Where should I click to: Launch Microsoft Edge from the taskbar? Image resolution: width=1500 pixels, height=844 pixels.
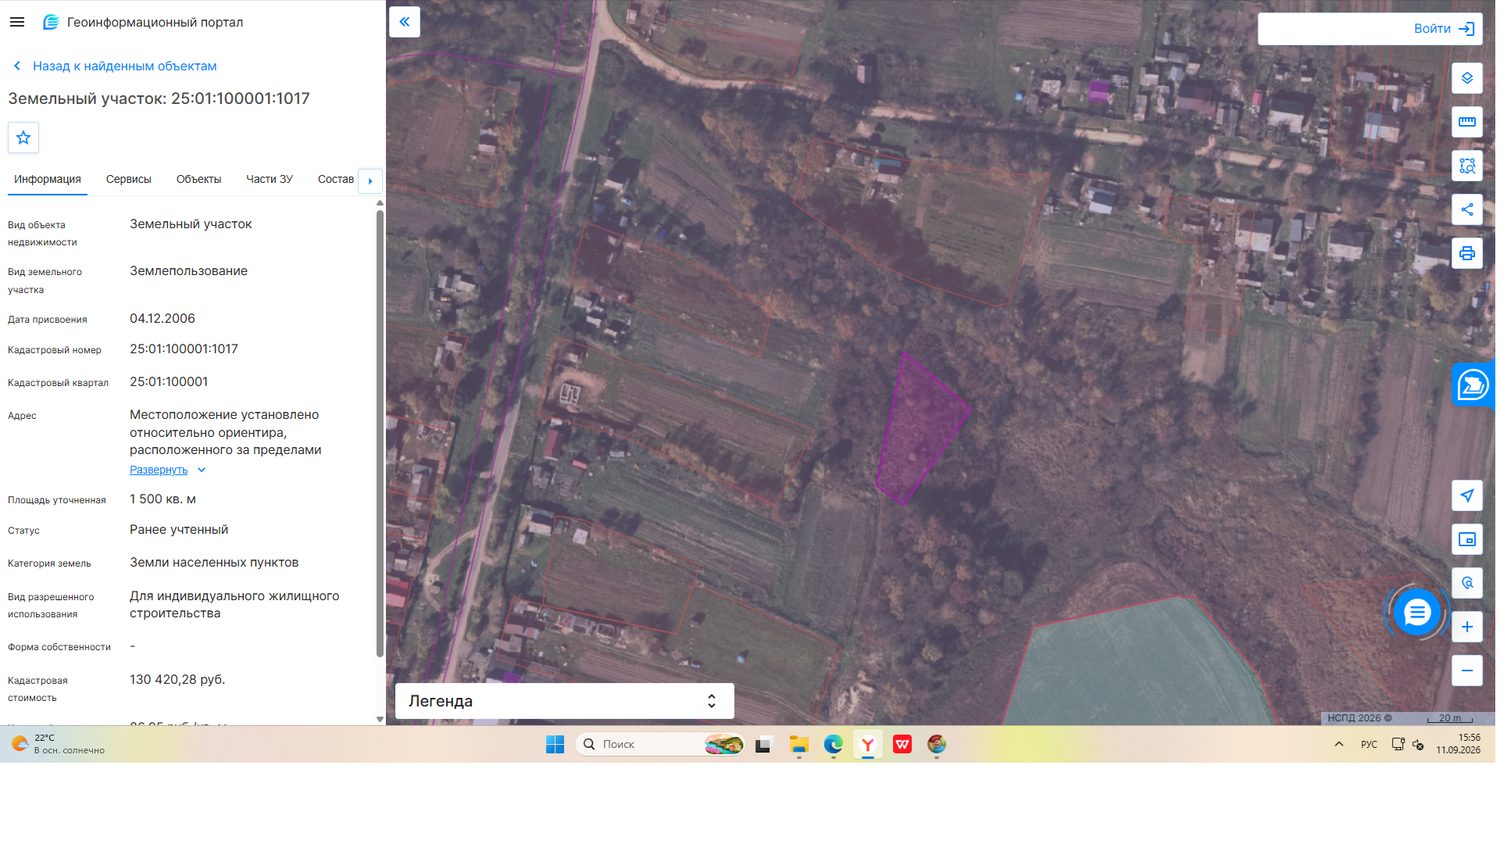point(833,744)
